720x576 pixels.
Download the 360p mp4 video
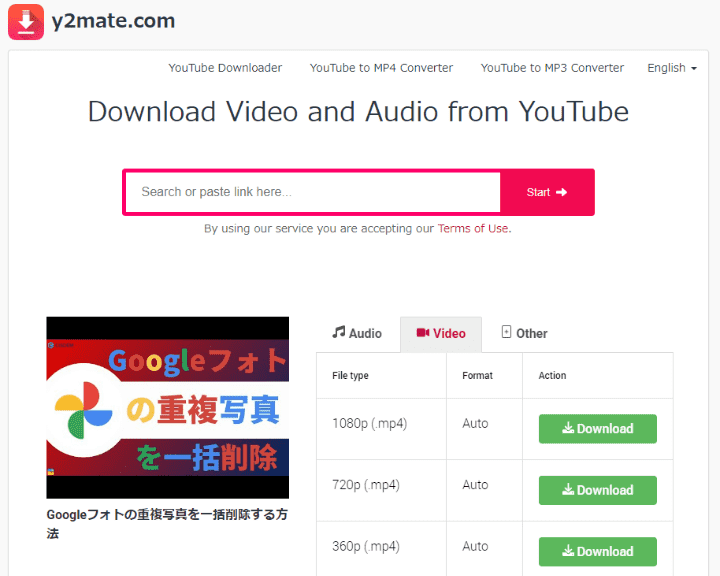coord(597,551)
